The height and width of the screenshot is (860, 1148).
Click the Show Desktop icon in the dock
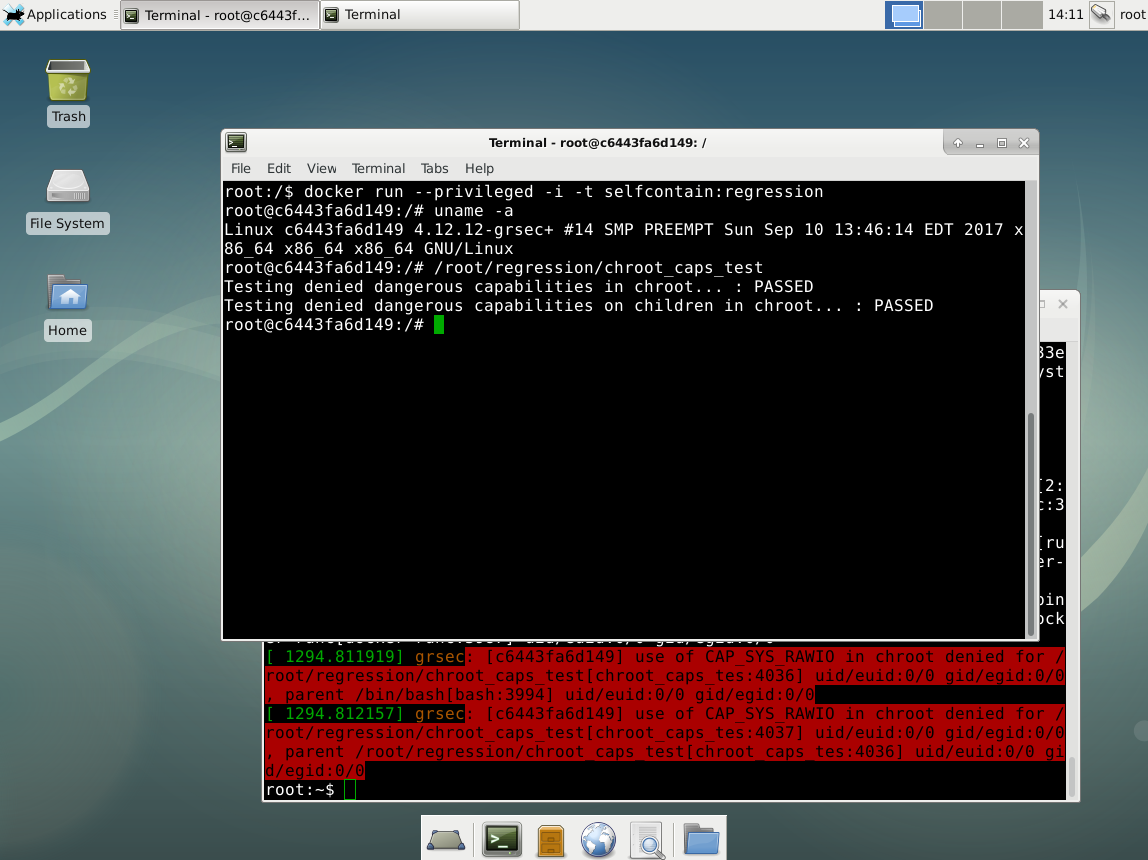click(x=446, y=840)
